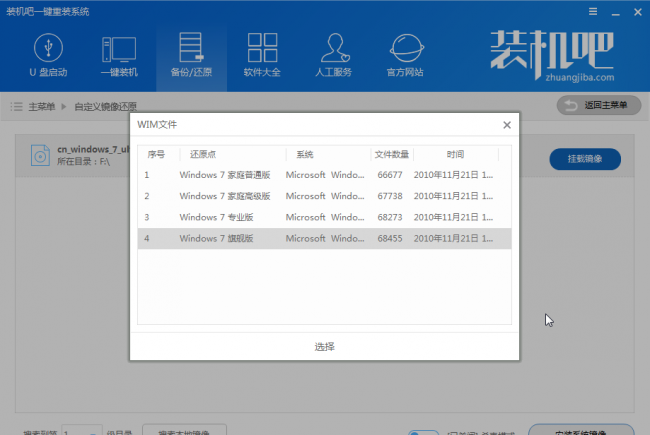Click the 还原点 column header
Viewport: 650px width, 435px height.
pos(203,154)
